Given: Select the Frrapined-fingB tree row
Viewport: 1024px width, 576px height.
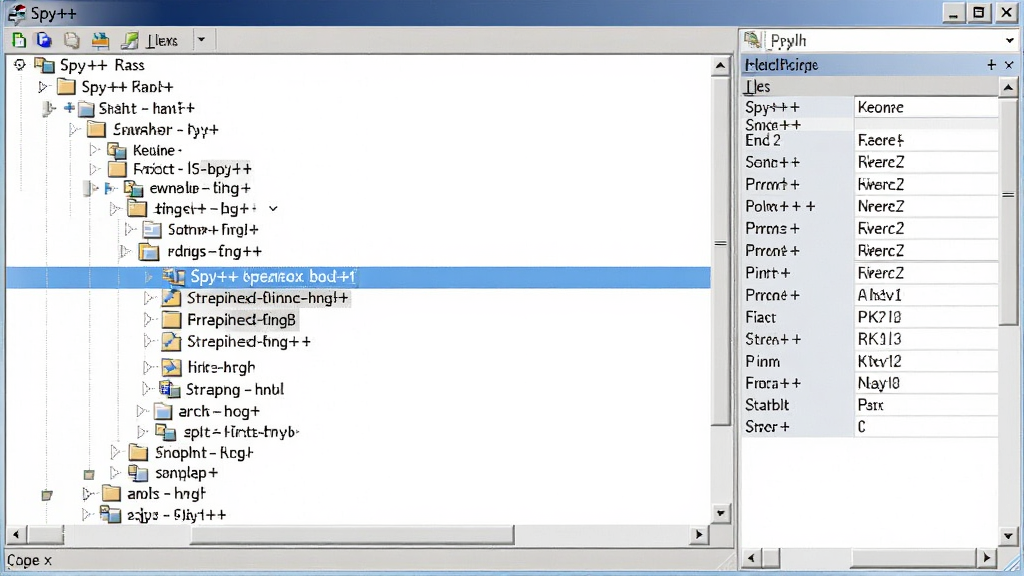Looking at the screenshot, I should (x=242, y=320).
